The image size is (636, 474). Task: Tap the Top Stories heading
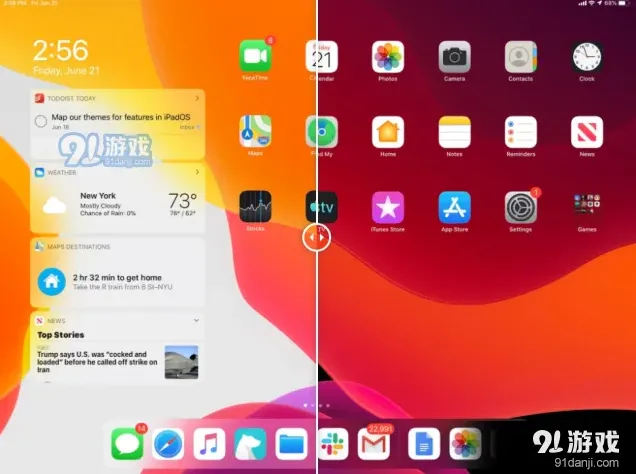point(61,335)
